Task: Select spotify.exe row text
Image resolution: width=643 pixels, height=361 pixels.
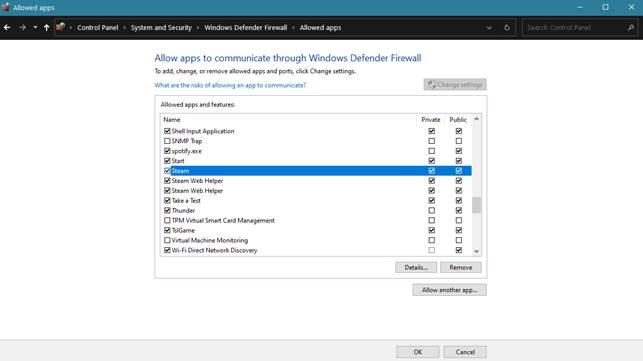Action: (x=187, y=151)
